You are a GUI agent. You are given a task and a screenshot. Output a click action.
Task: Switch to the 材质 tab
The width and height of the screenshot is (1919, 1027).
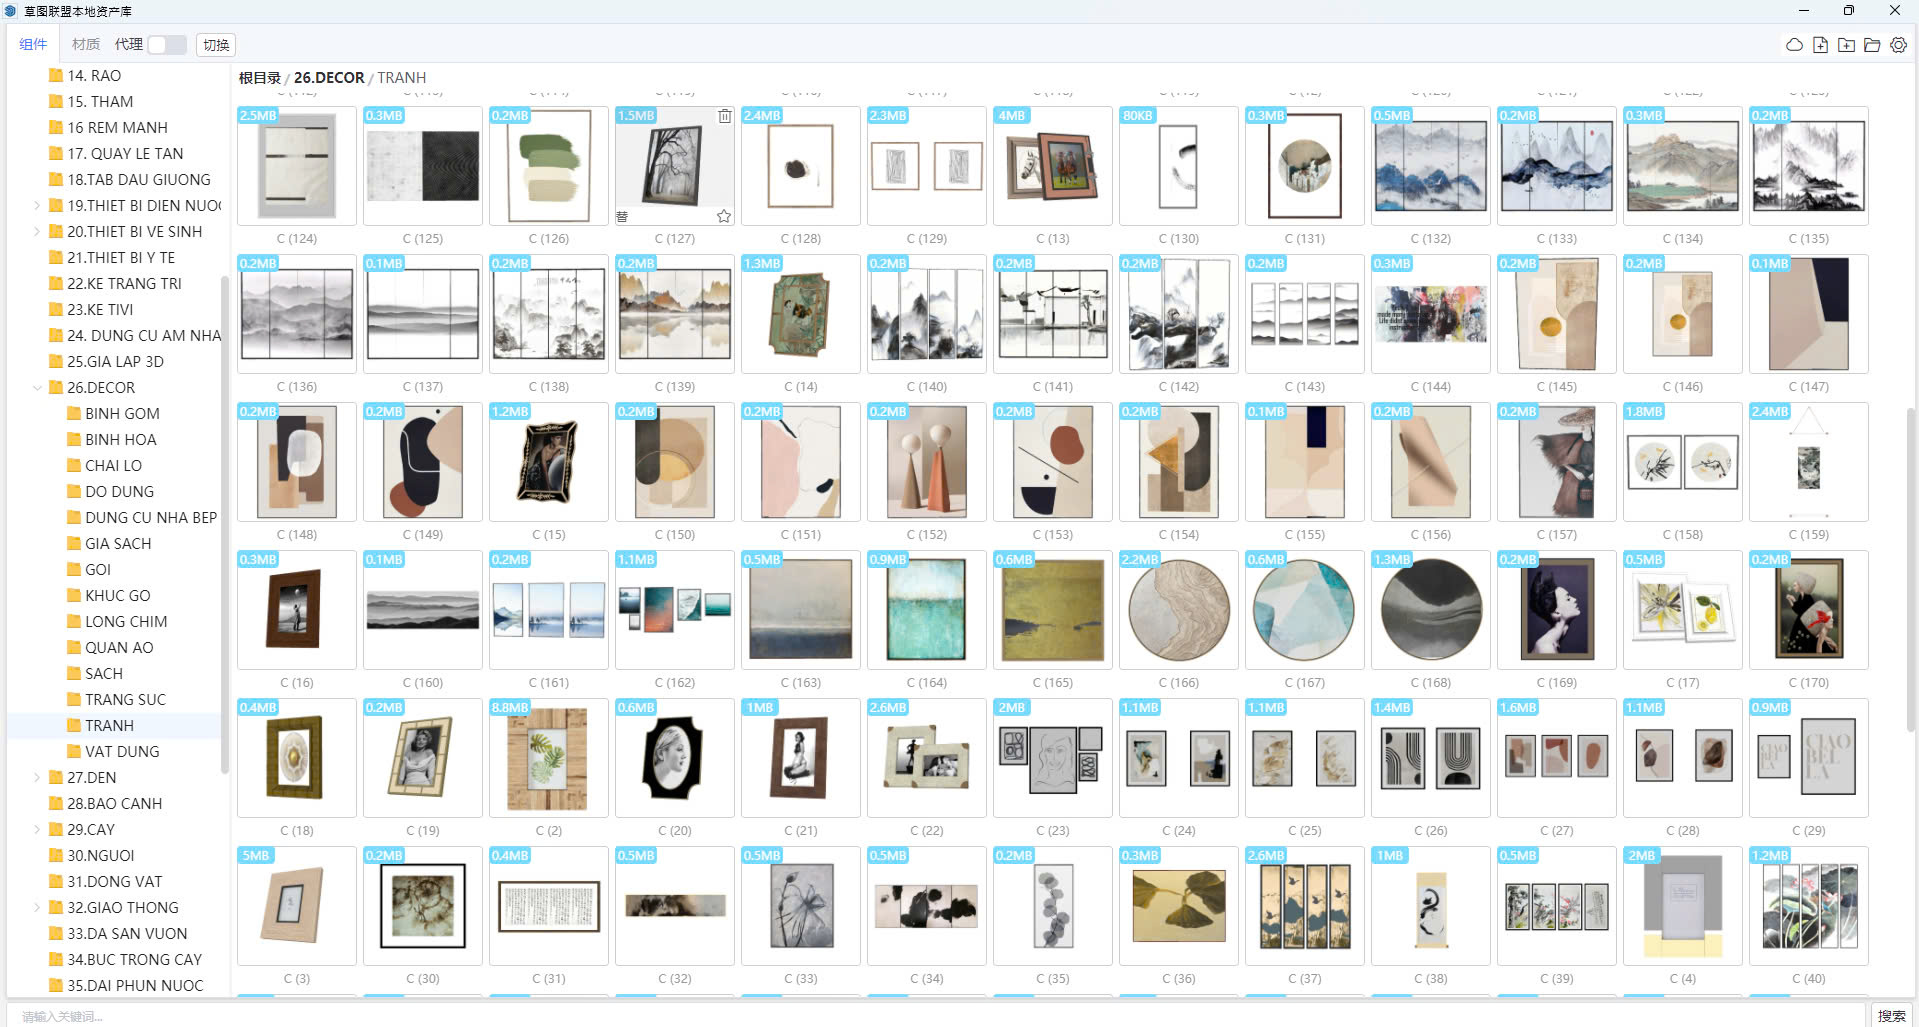point(86,44)
